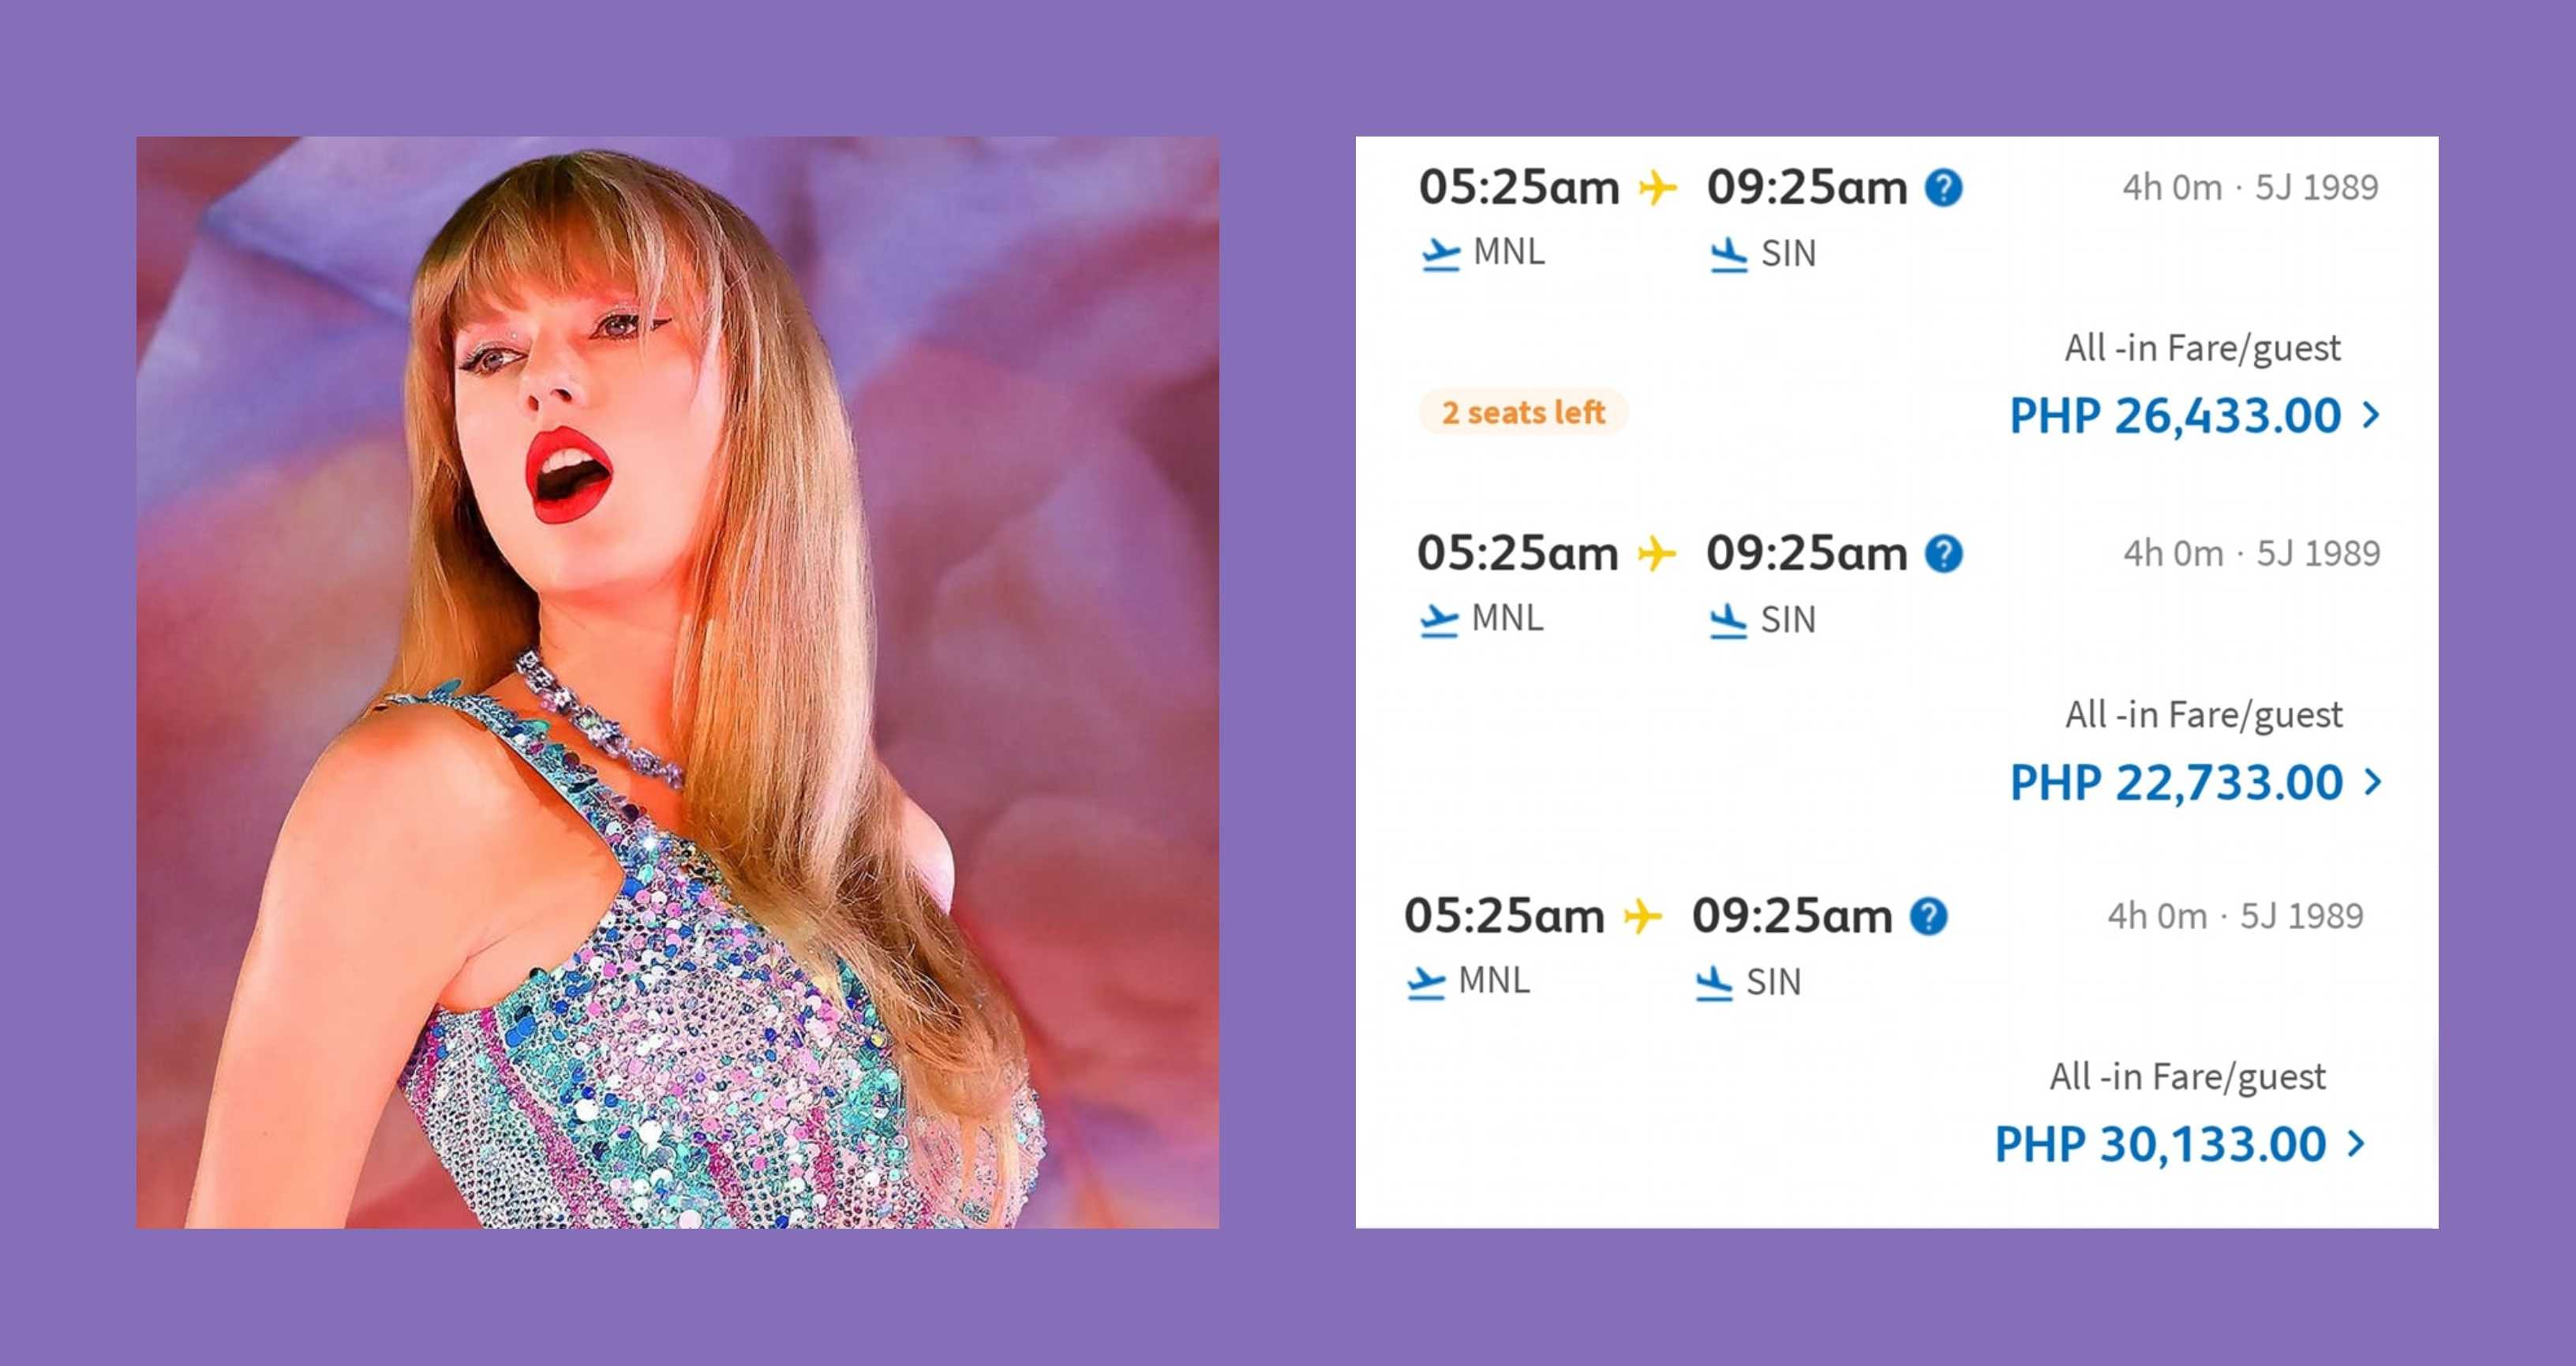Screen dimensions: 2576x1366
Task: Click the yellow airplane icon on the third flight
Action: [1642, 917]
